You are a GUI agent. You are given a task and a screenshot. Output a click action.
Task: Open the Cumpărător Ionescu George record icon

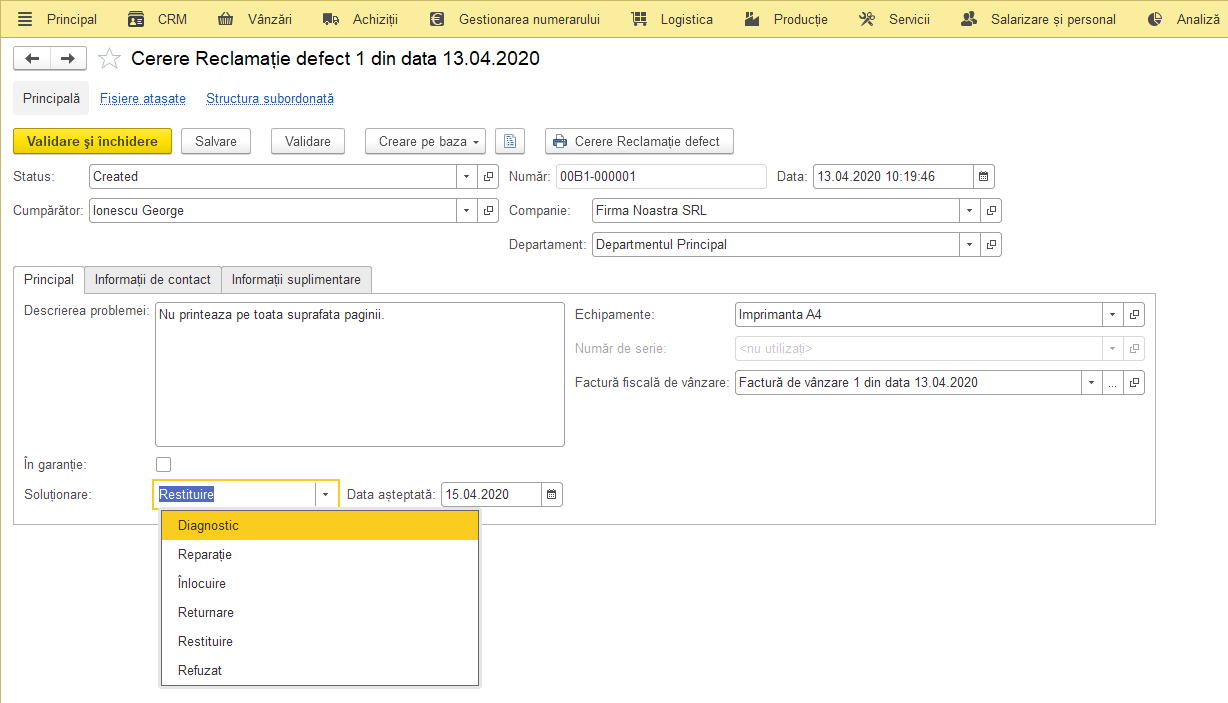click(488, 210)
